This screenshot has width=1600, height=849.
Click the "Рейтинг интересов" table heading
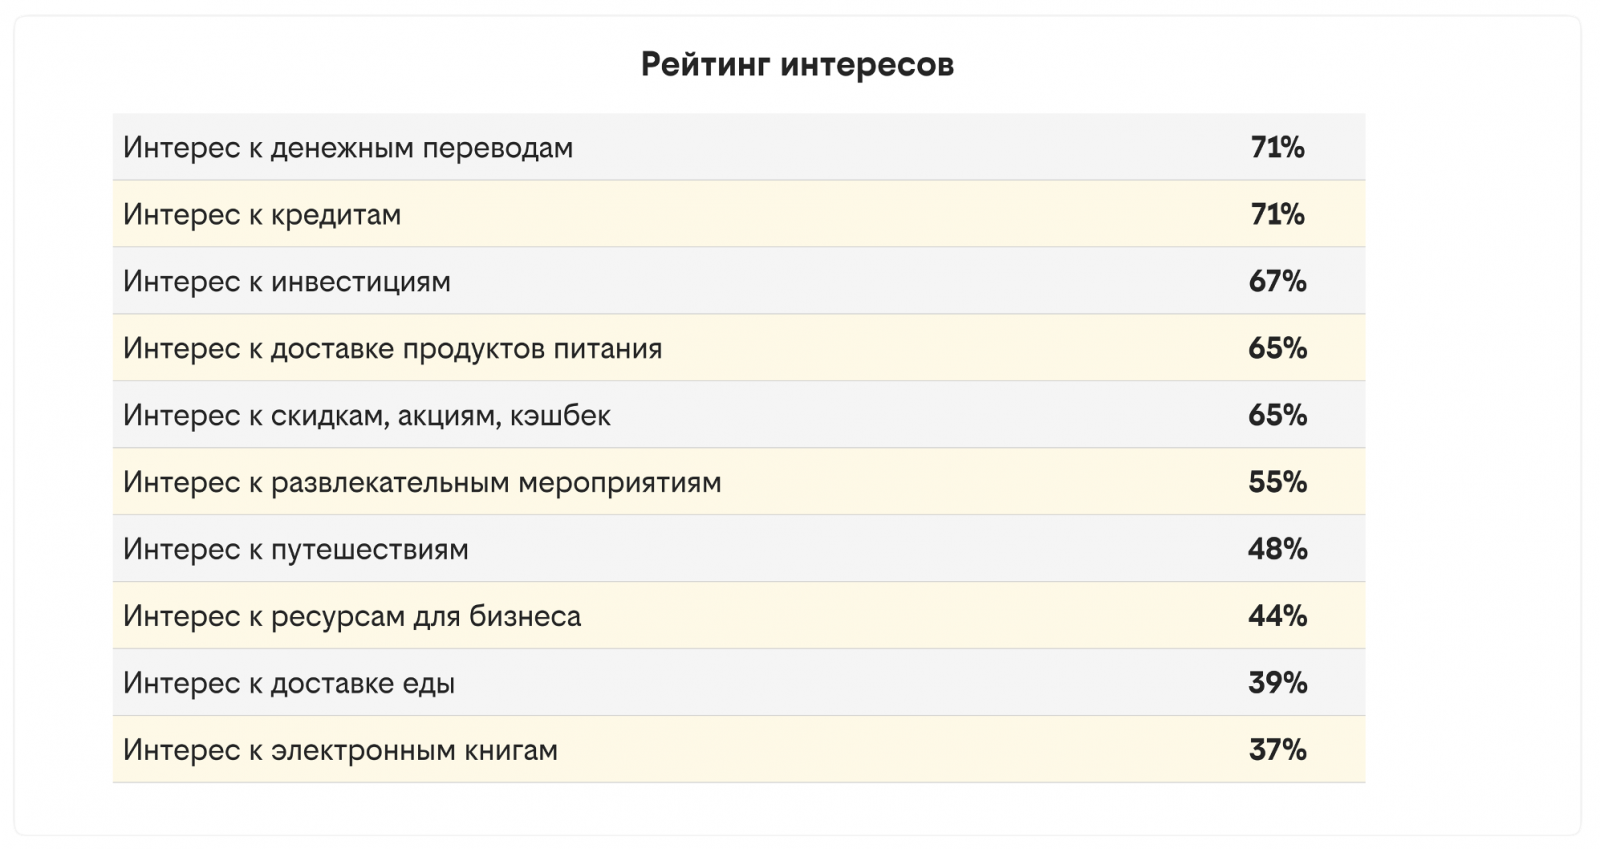tap(797, 65)
